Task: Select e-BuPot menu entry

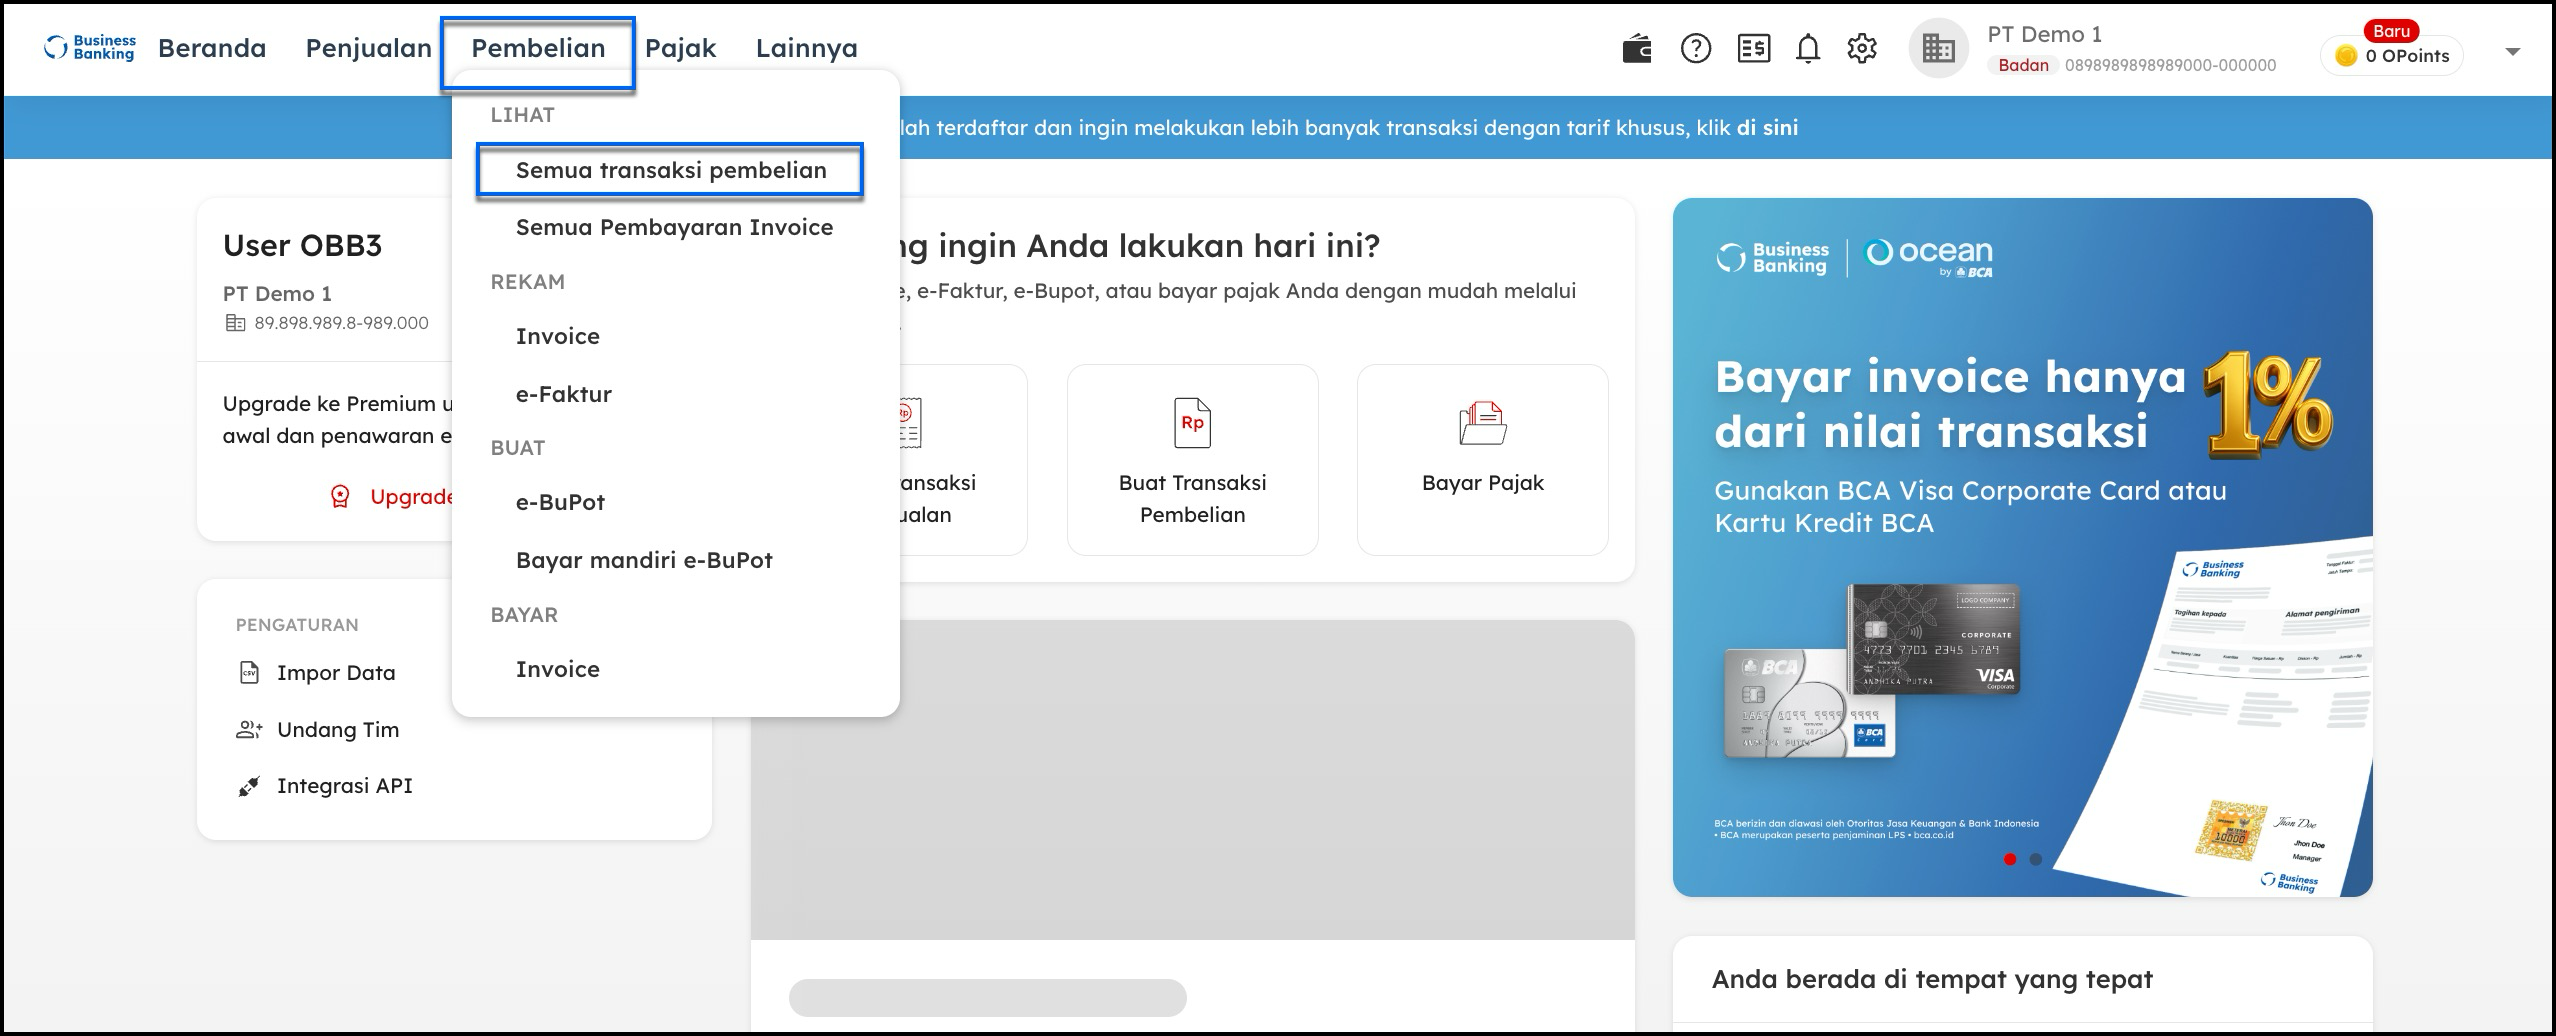Action: point(560,502)
